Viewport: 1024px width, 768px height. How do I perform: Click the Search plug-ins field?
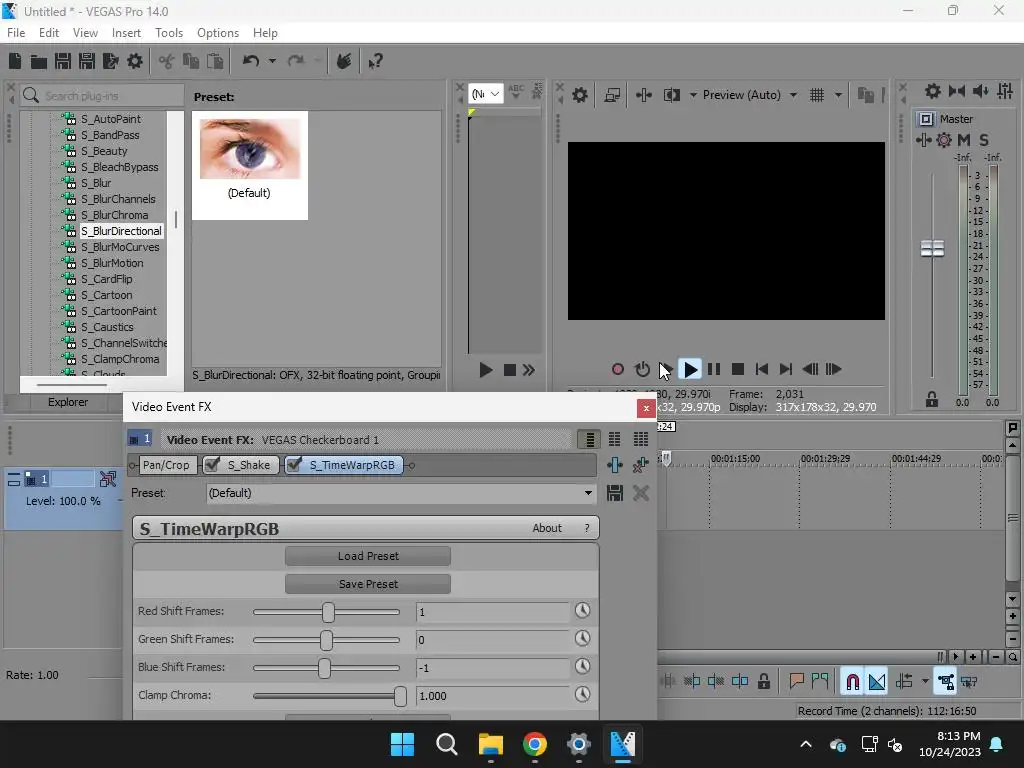[102, 96]
